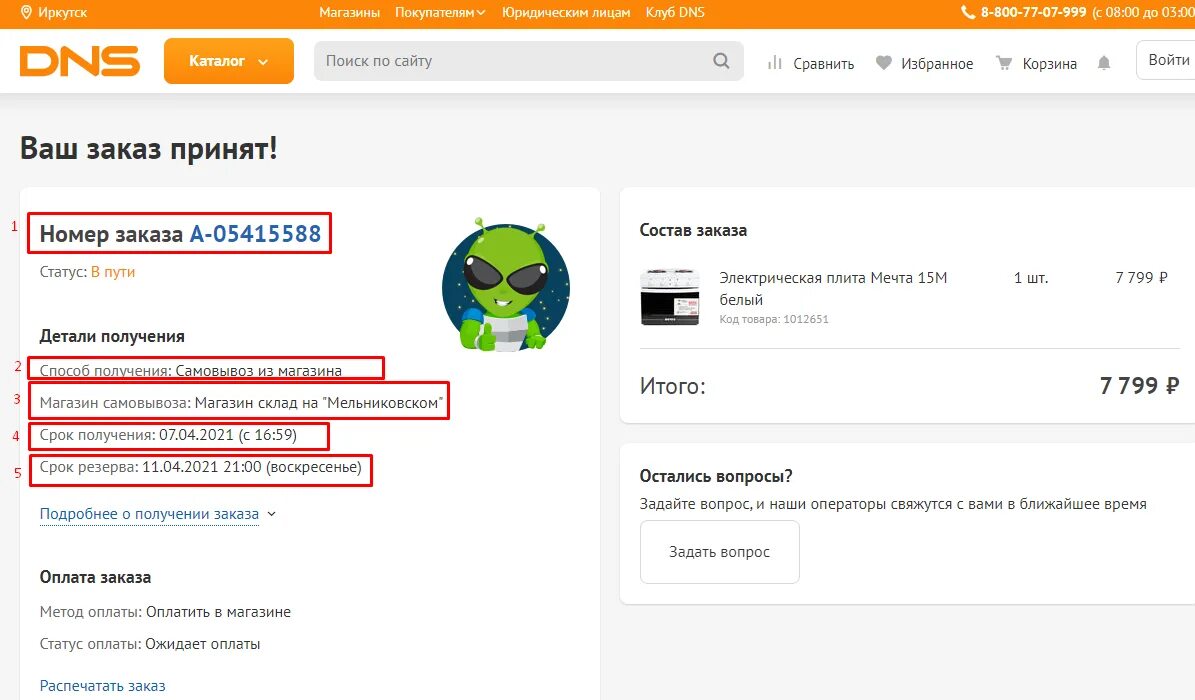Click the phone handset icon

click(968, 12)
